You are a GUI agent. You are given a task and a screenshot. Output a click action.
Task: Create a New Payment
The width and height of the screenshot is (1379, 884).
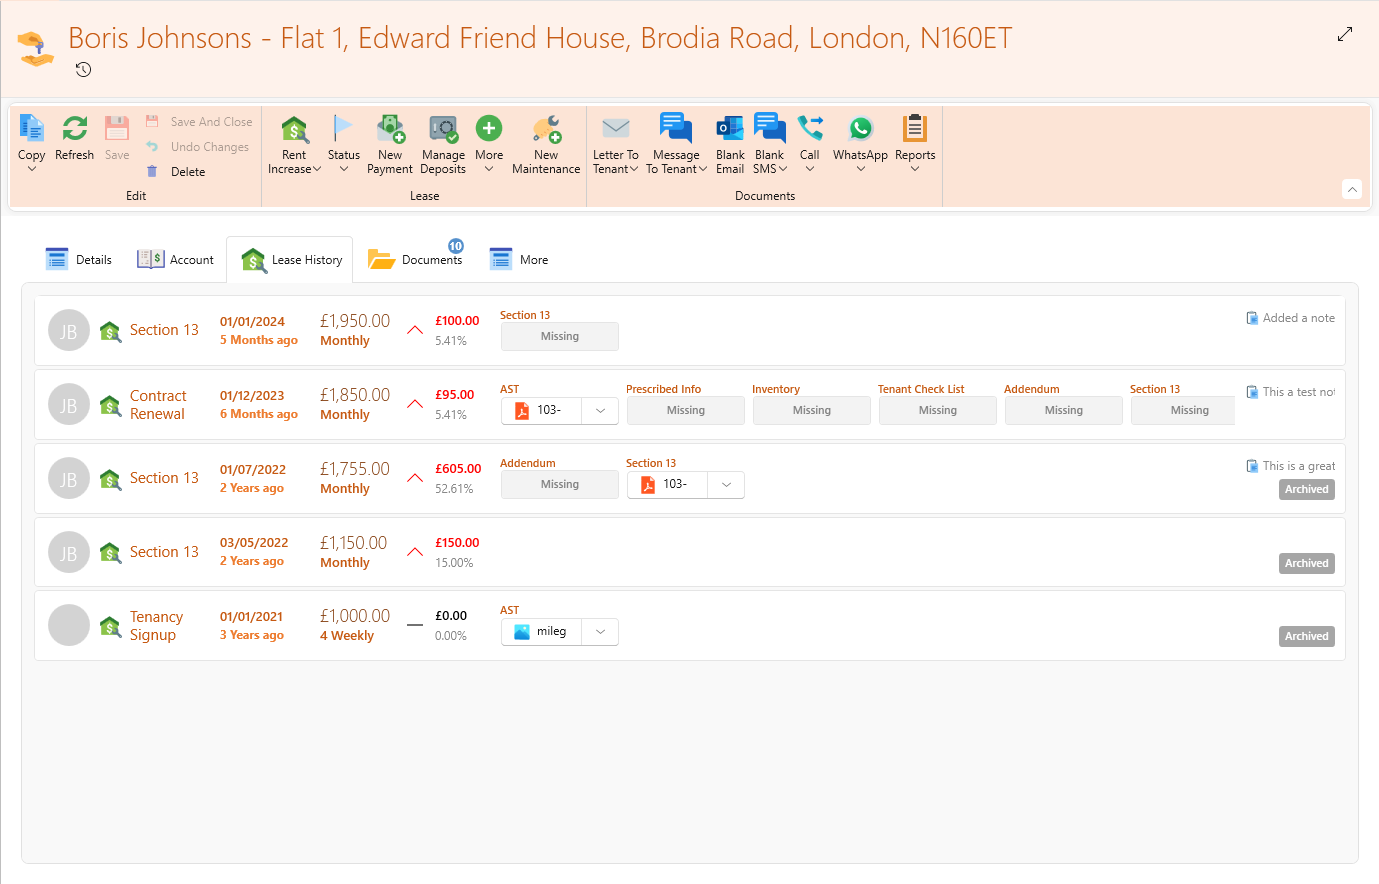(390, 144)
